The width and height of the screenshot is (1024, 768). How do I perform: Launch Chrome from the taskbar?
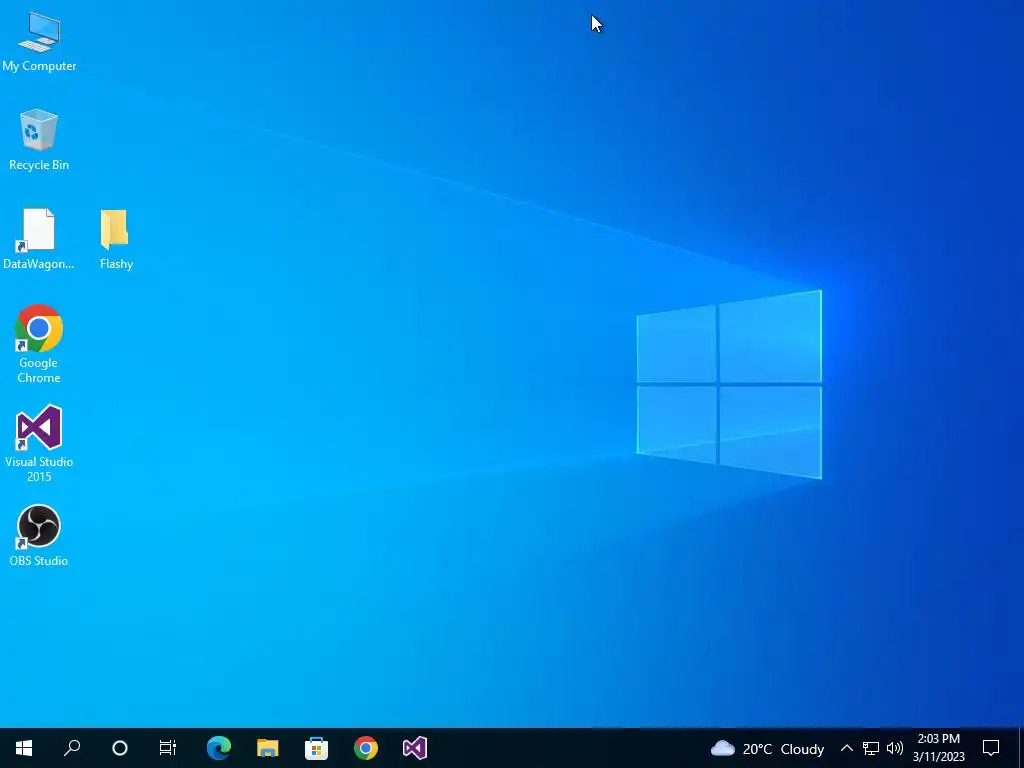[x=366, y=748]
